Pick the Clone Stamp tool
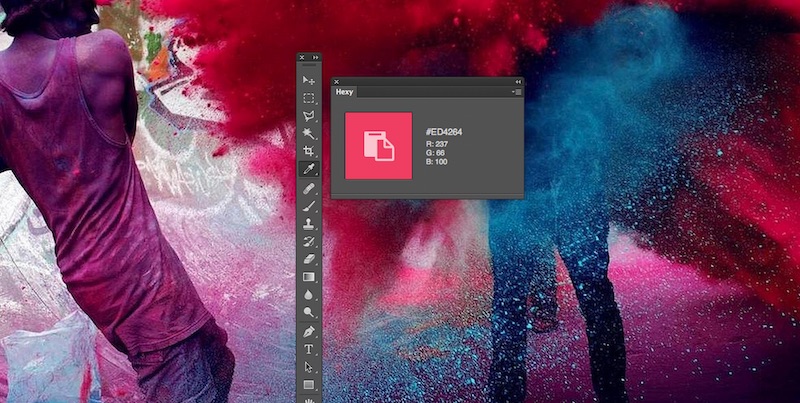Image resolution: width=800 pixels, height=403 pixels. point(309,223)
